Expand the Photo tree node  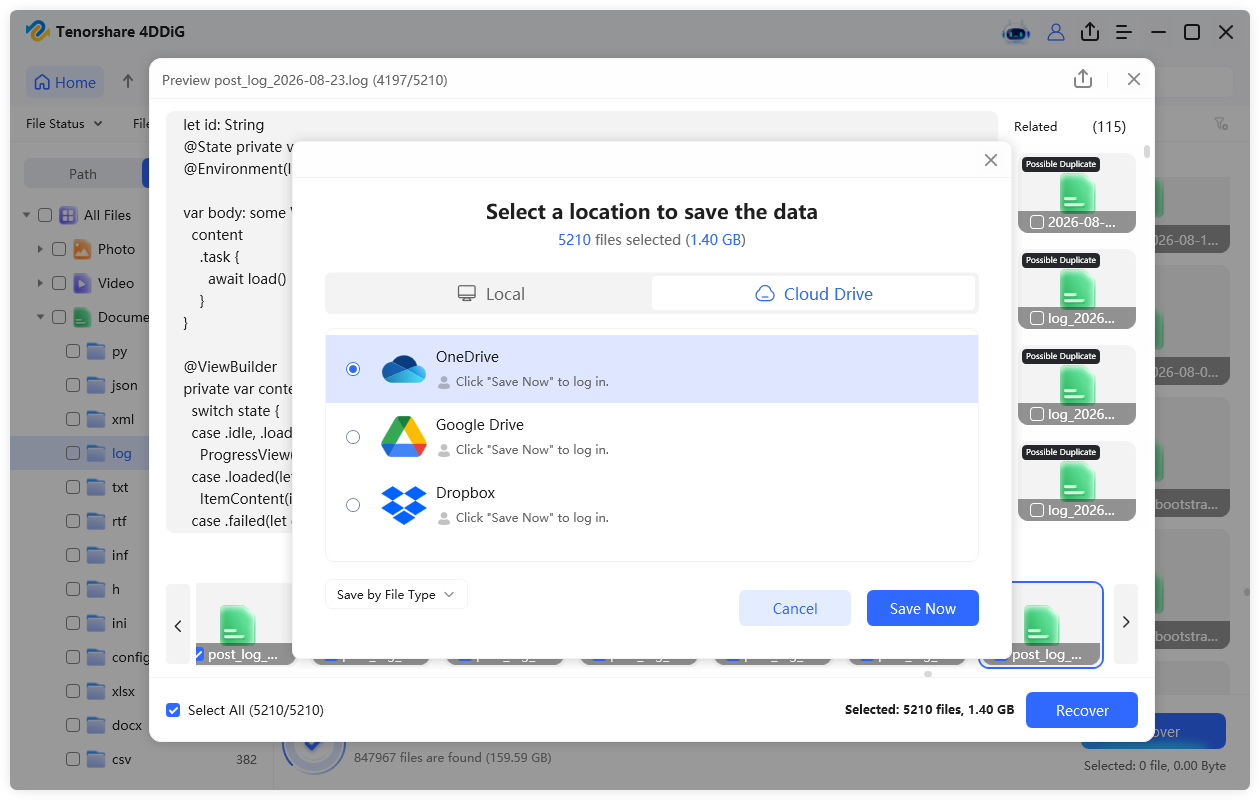[40, 249]
